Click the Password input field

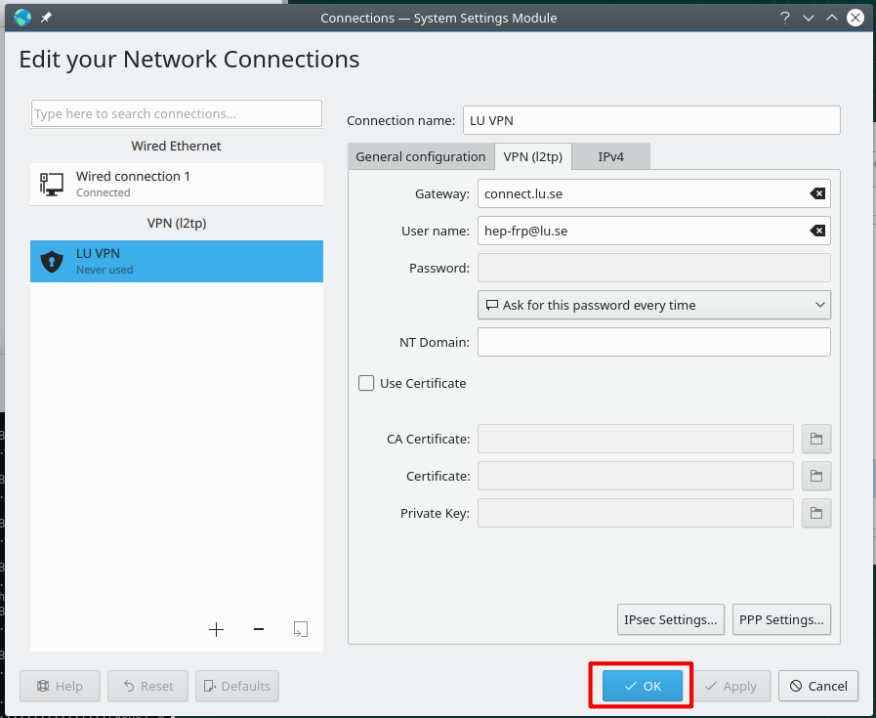coord(654,268)
